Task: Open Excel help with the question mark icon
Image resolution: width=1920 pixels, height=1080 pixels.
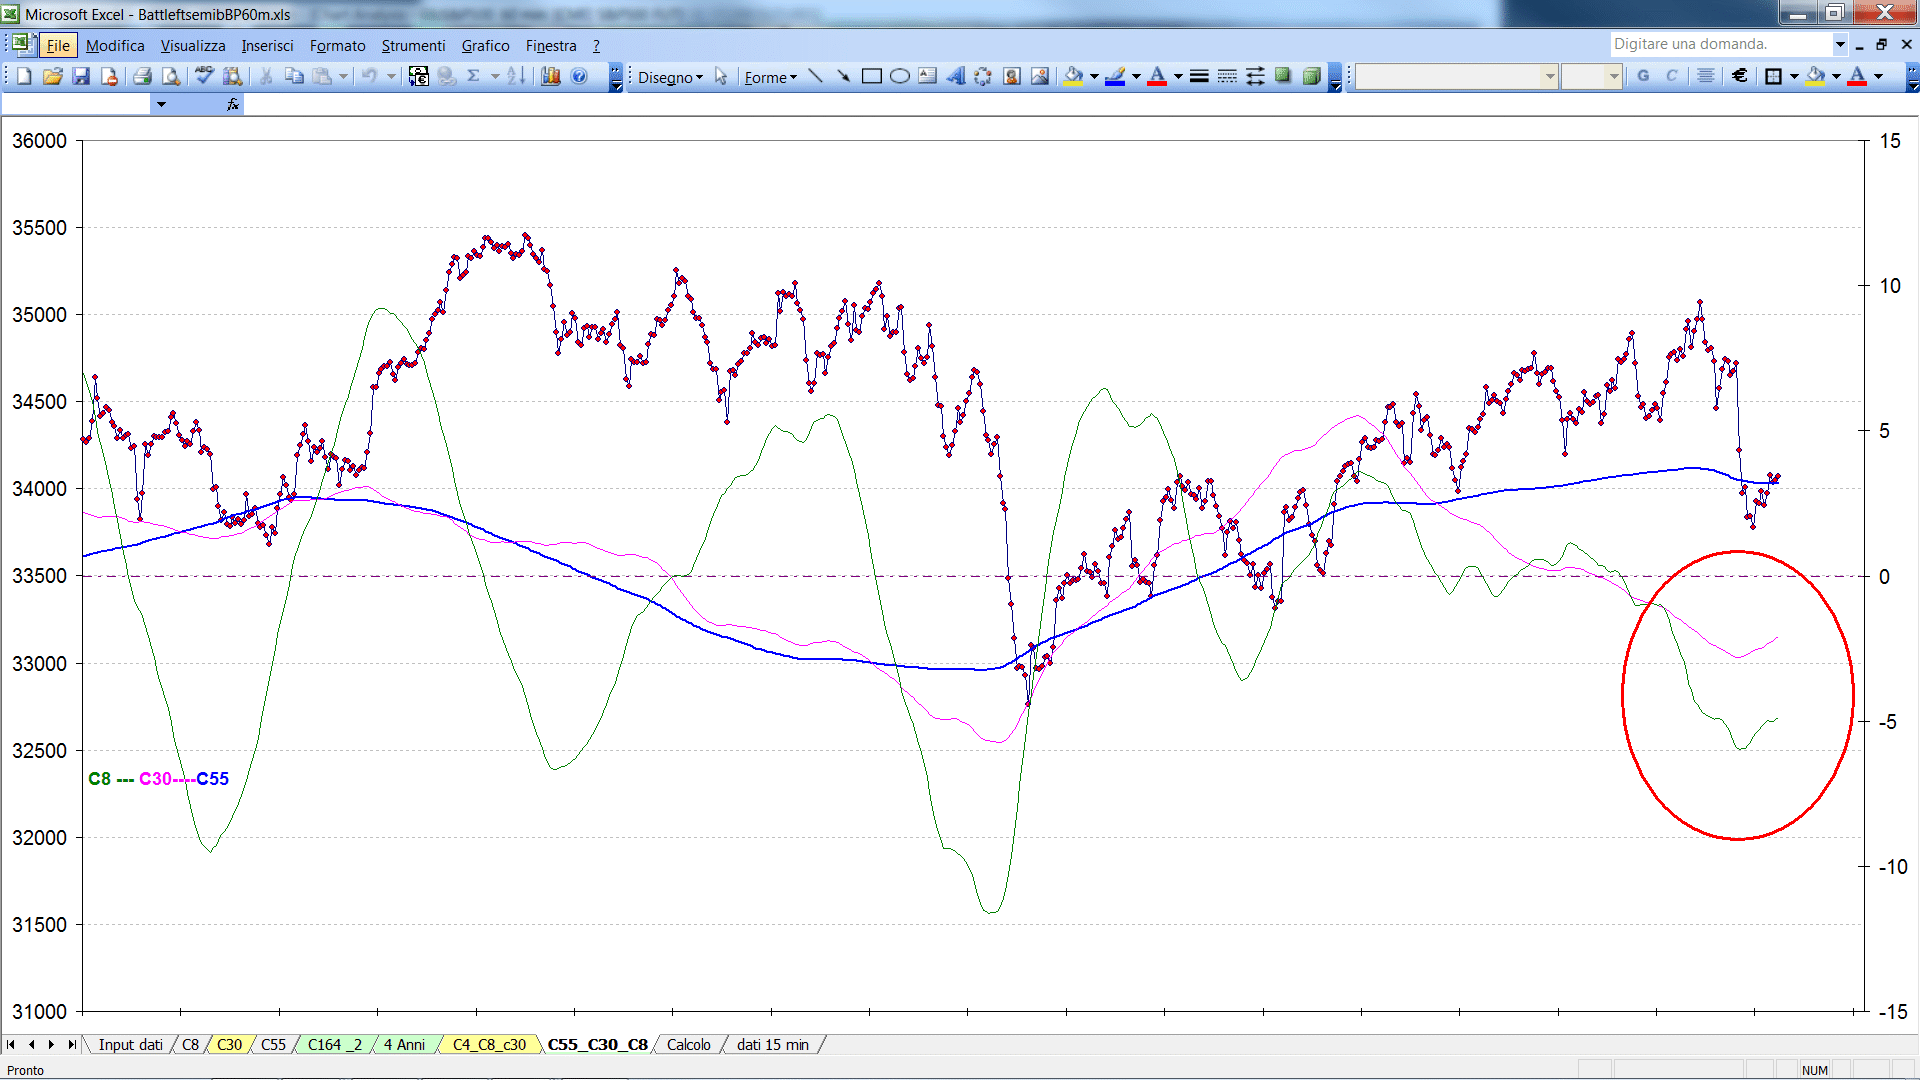Action: click(x=579, y=76)
